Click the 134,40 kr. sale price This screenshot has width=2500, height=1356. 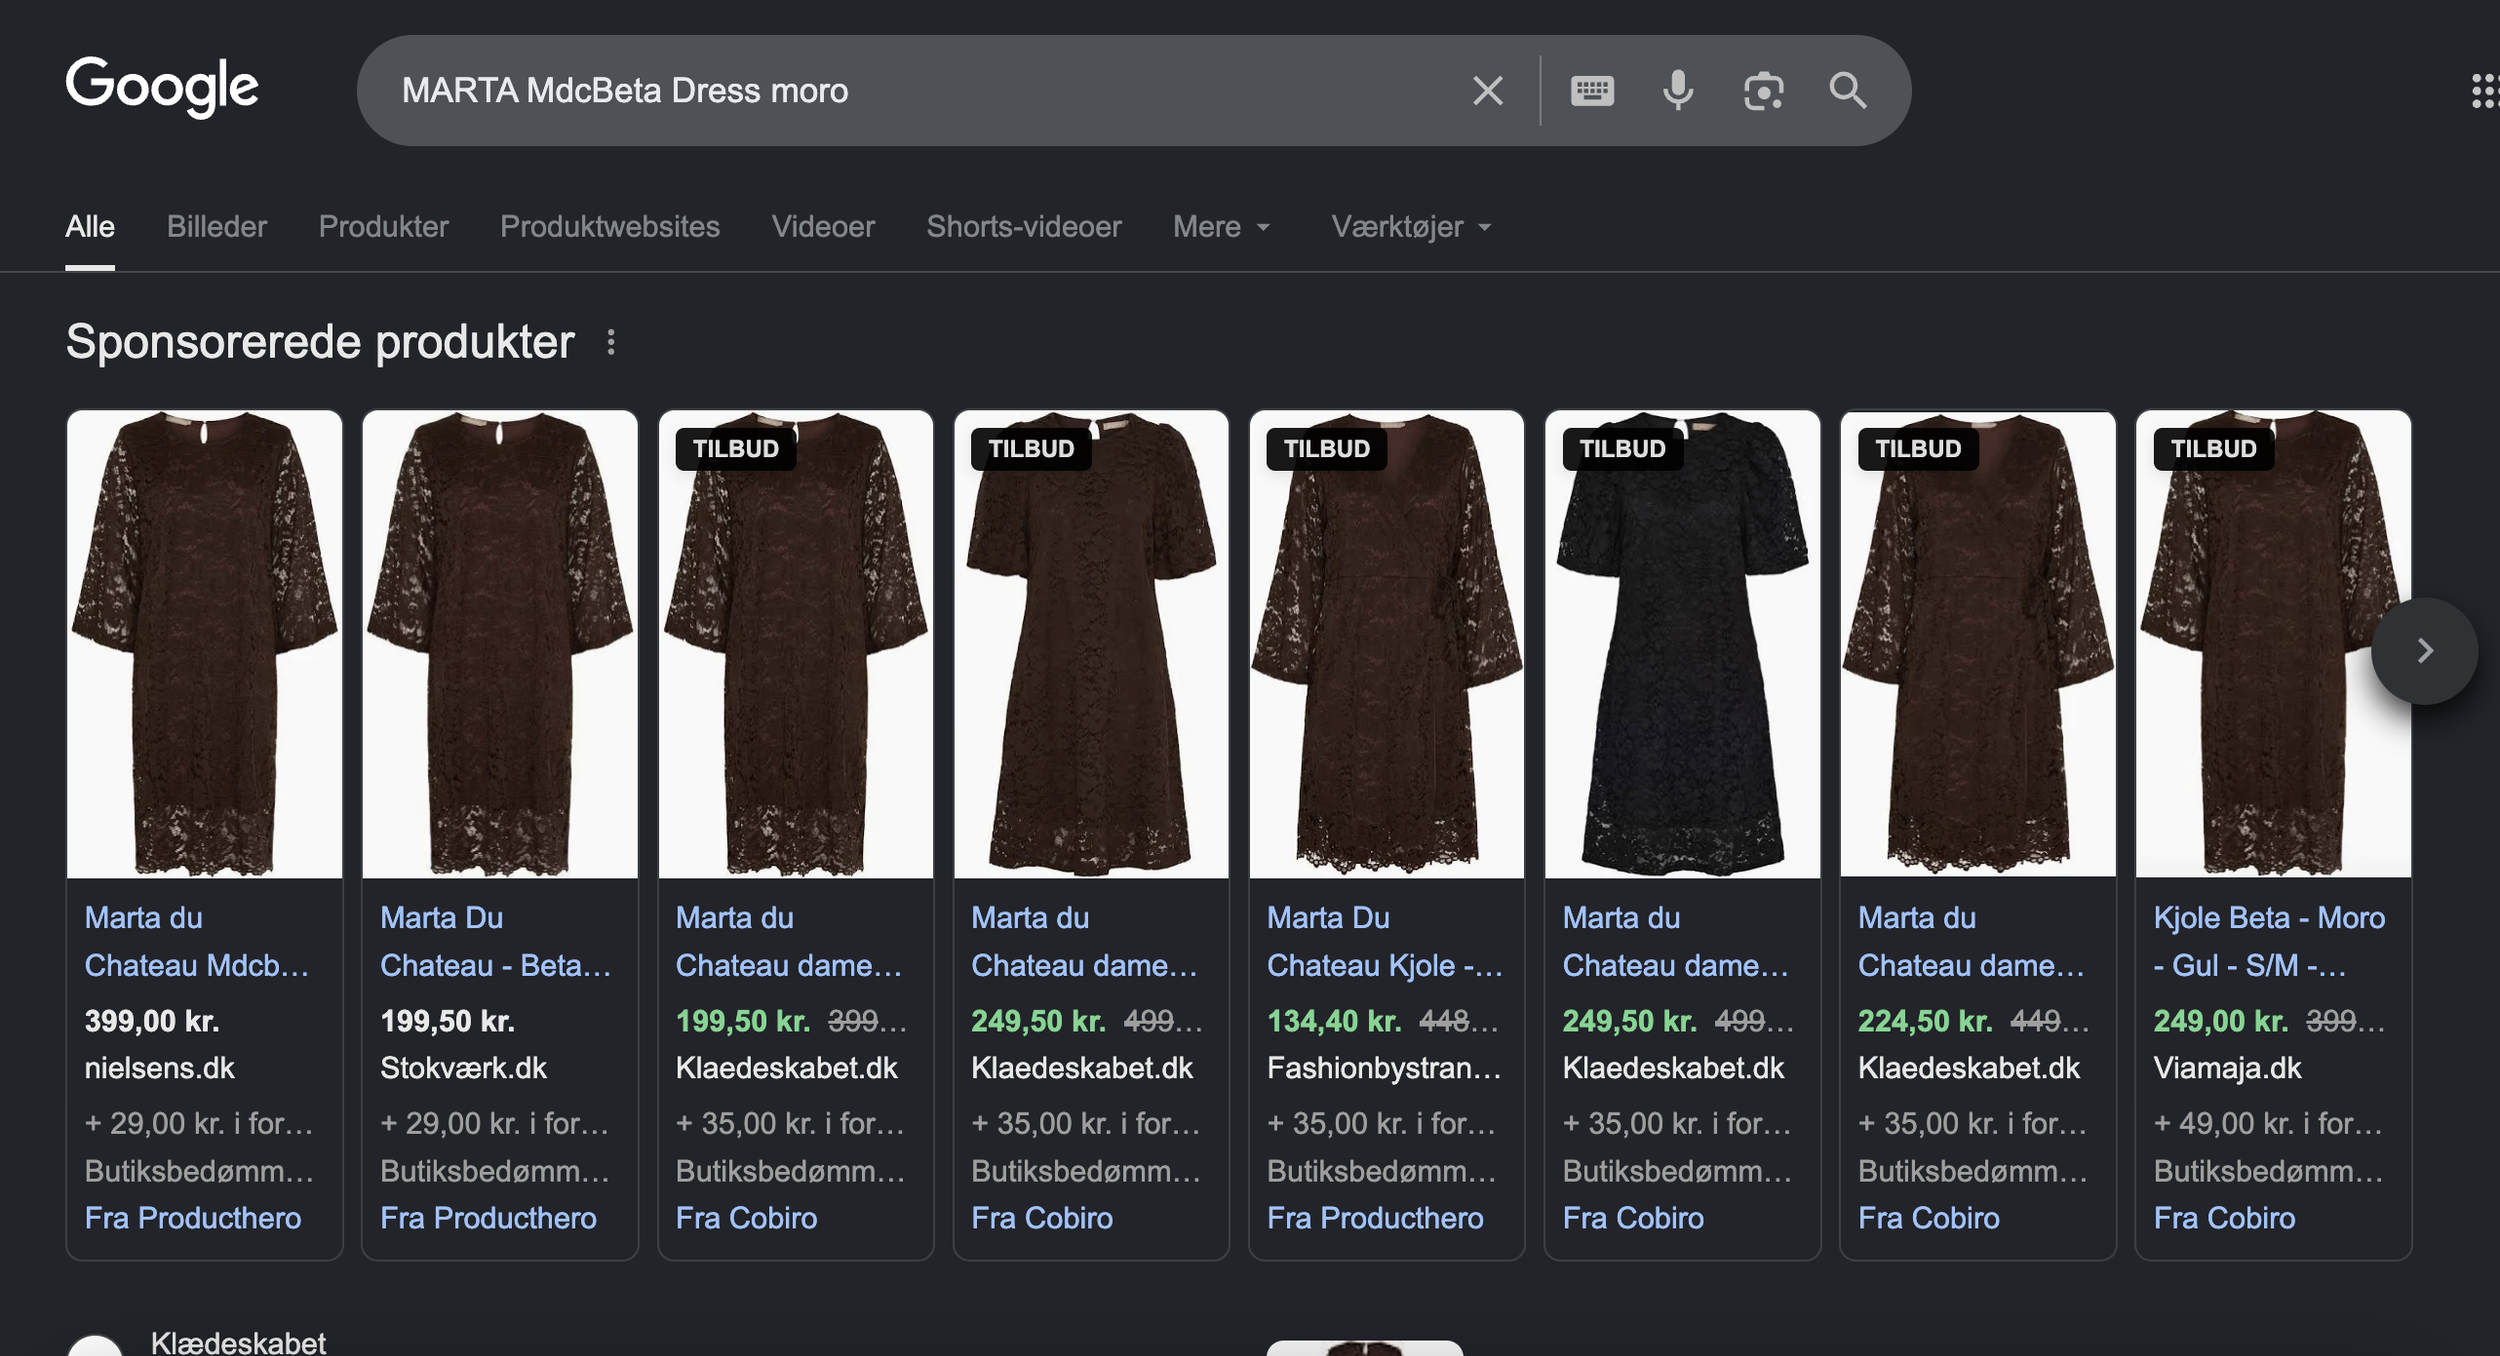coord(1334,1021)
